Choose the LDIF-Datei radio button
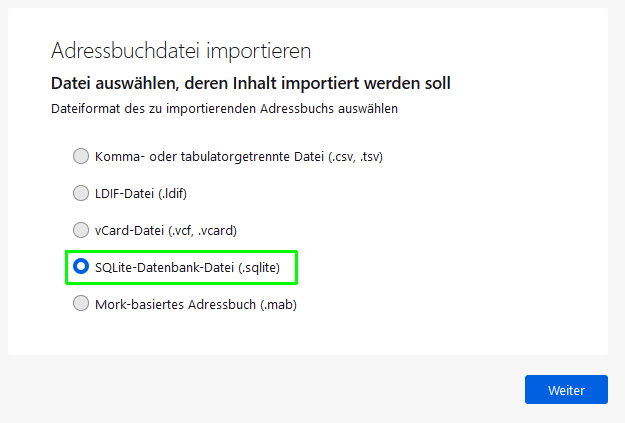Viewport: 625px width, 423px height. click(x=80, y=193)
